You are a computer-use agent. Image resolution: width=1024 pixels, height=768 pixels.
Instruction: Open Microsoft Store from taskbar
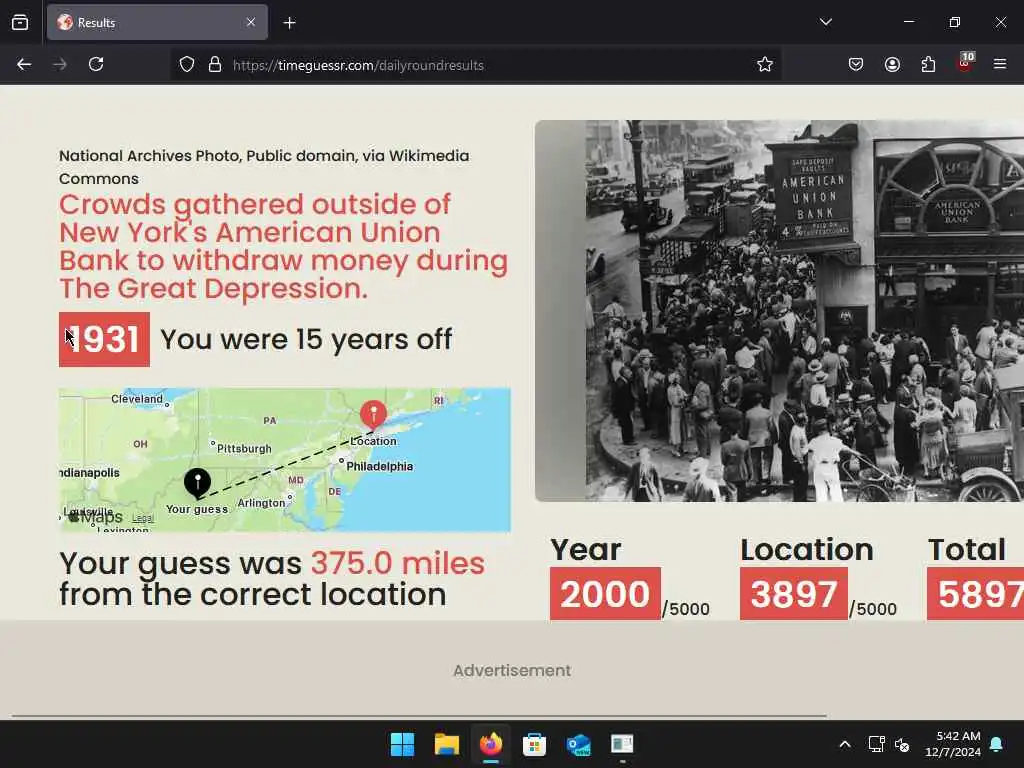(534, 744)
